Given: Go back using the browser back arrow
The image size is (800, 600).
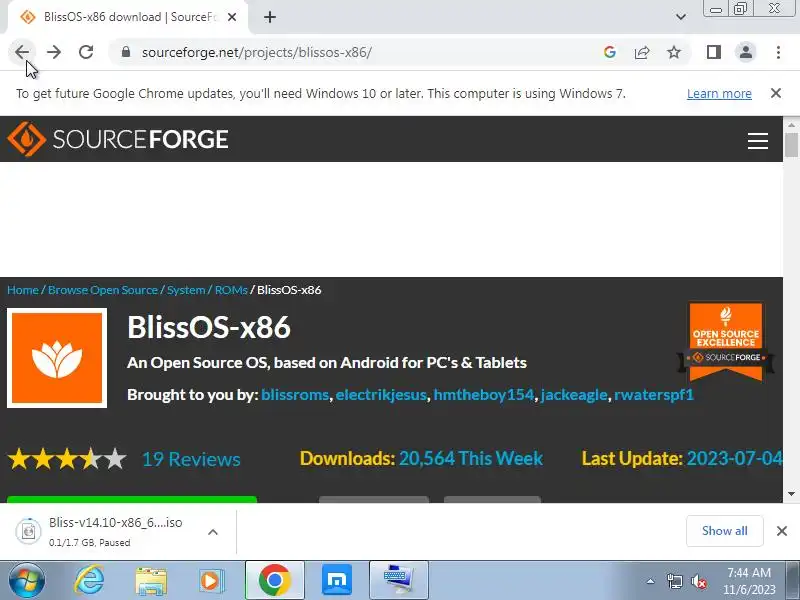Looking at the screenshot, I should (22, 52).
